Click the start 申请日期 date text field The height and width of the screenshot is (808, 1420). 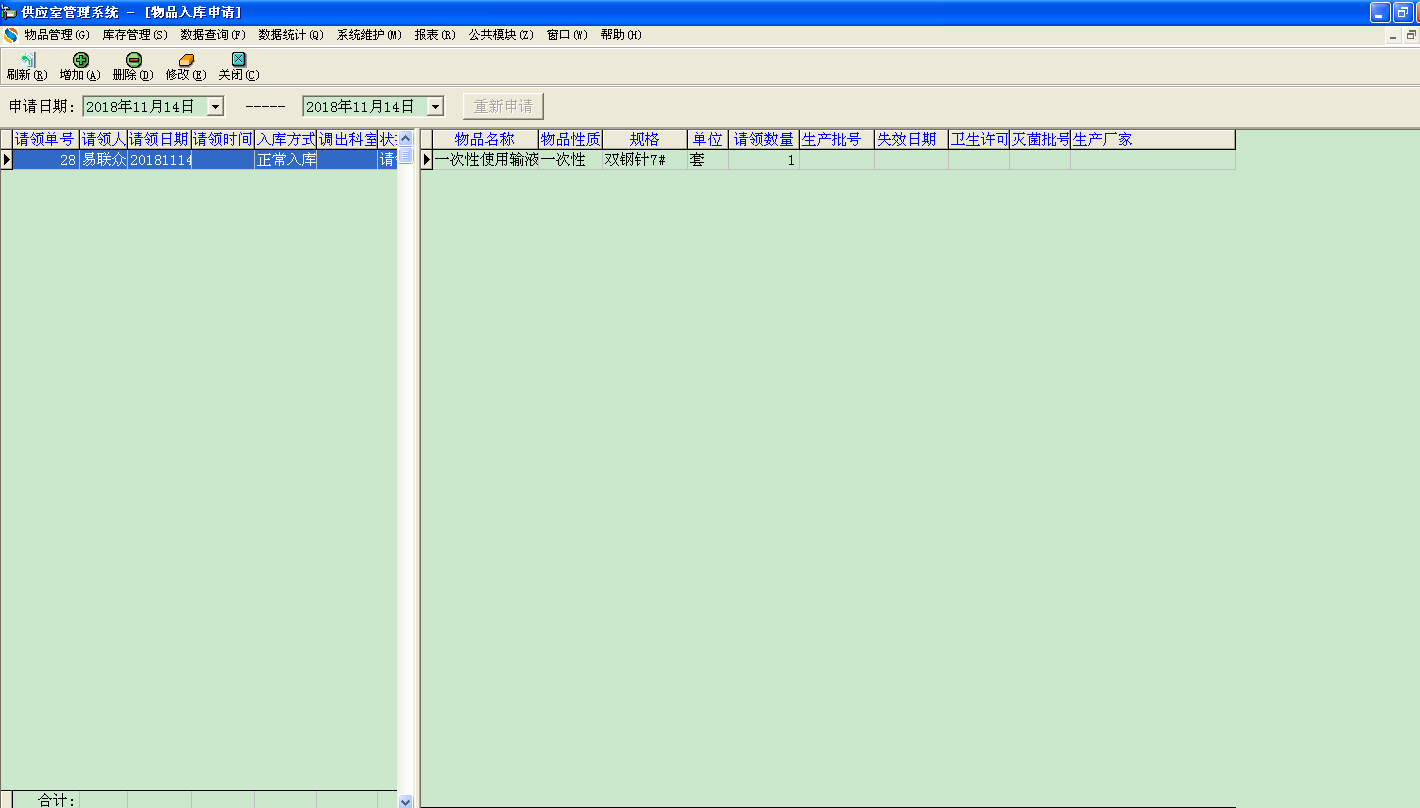coord(145,106)
